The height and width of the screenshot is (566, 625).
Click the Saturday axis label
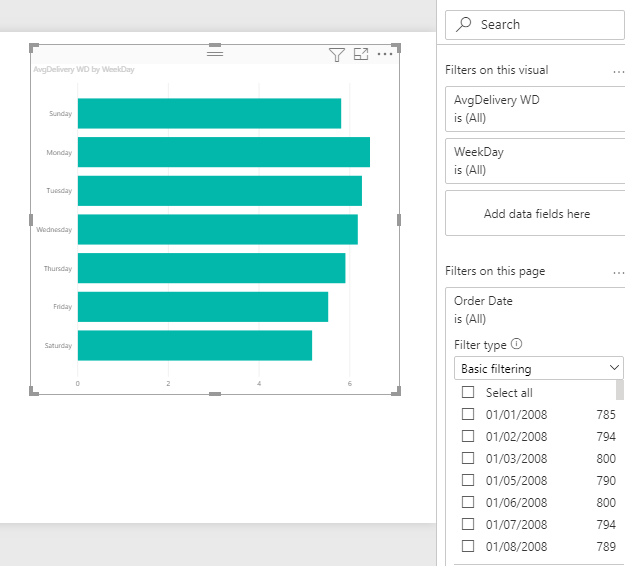58,346
